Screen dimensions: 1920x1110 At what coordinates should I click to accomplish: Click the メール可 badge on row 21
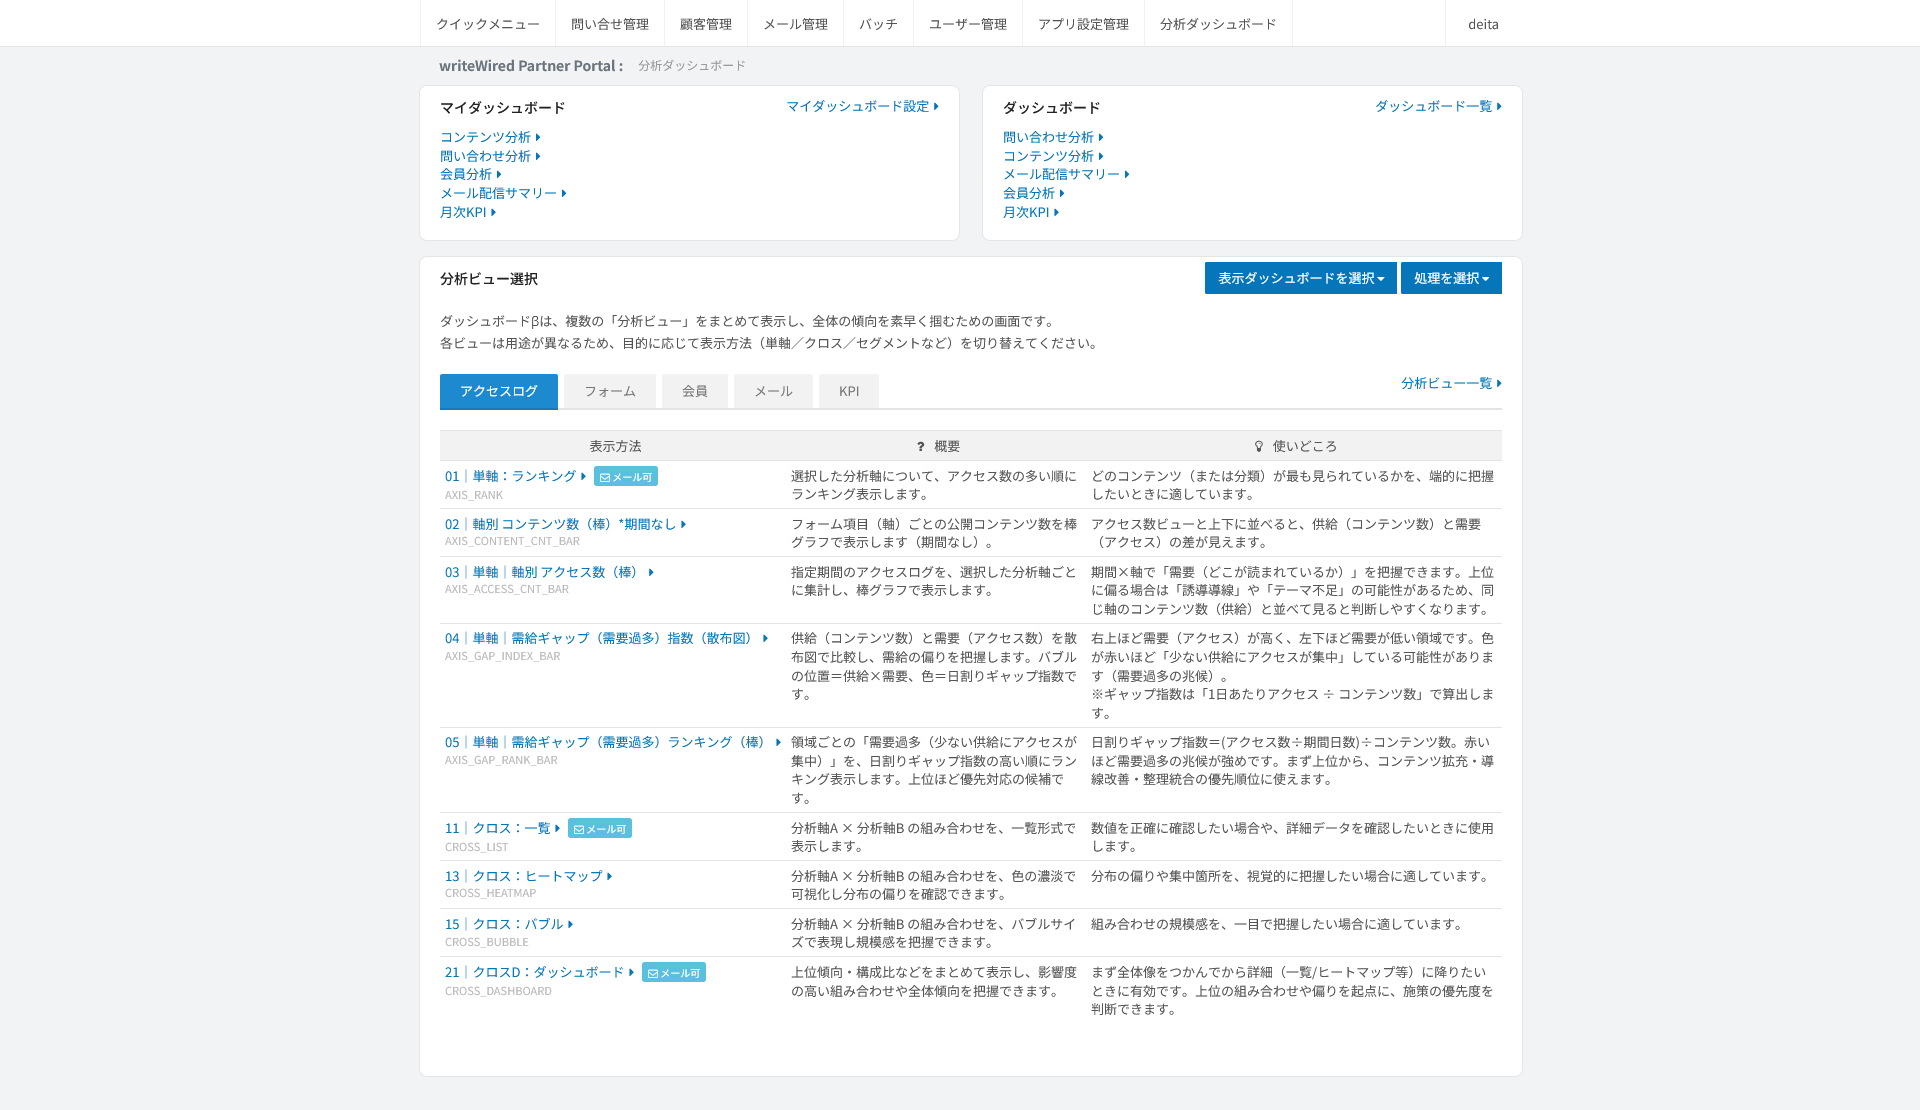pyautogui.click(x=674, y=973)
